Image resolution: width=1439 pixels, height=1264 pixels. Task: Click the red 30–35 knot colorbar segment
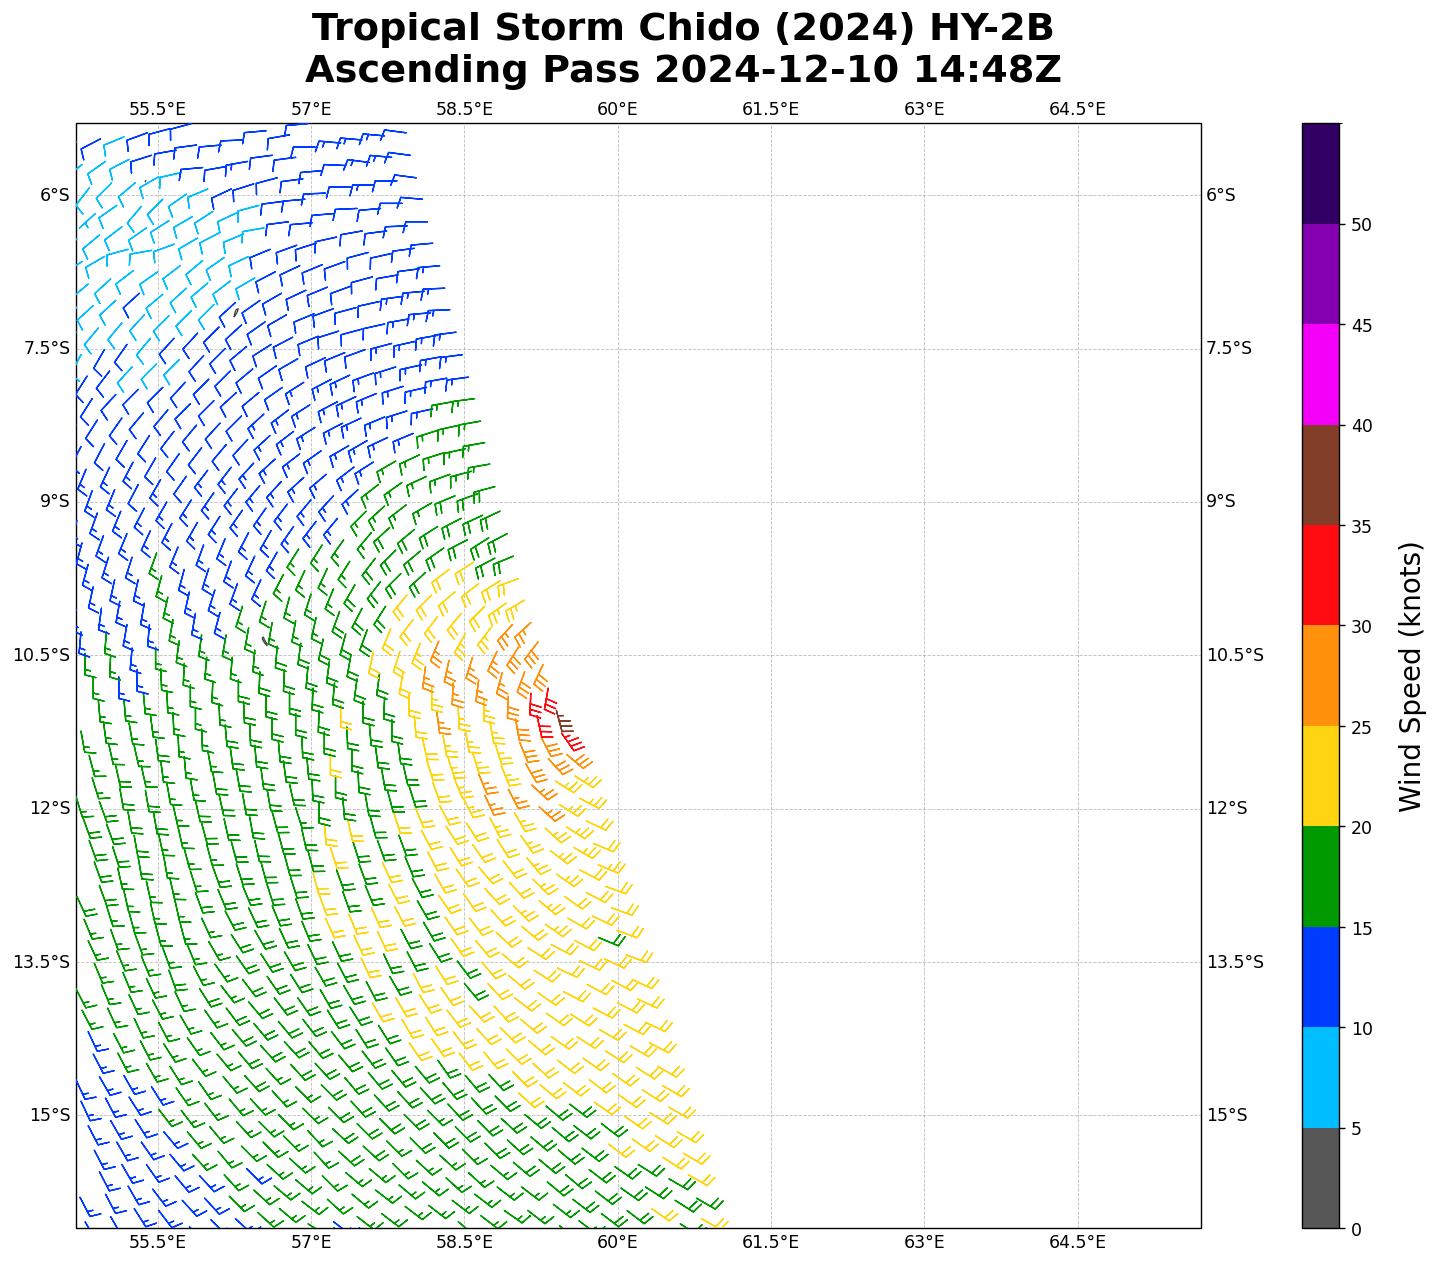point(1320,575)
